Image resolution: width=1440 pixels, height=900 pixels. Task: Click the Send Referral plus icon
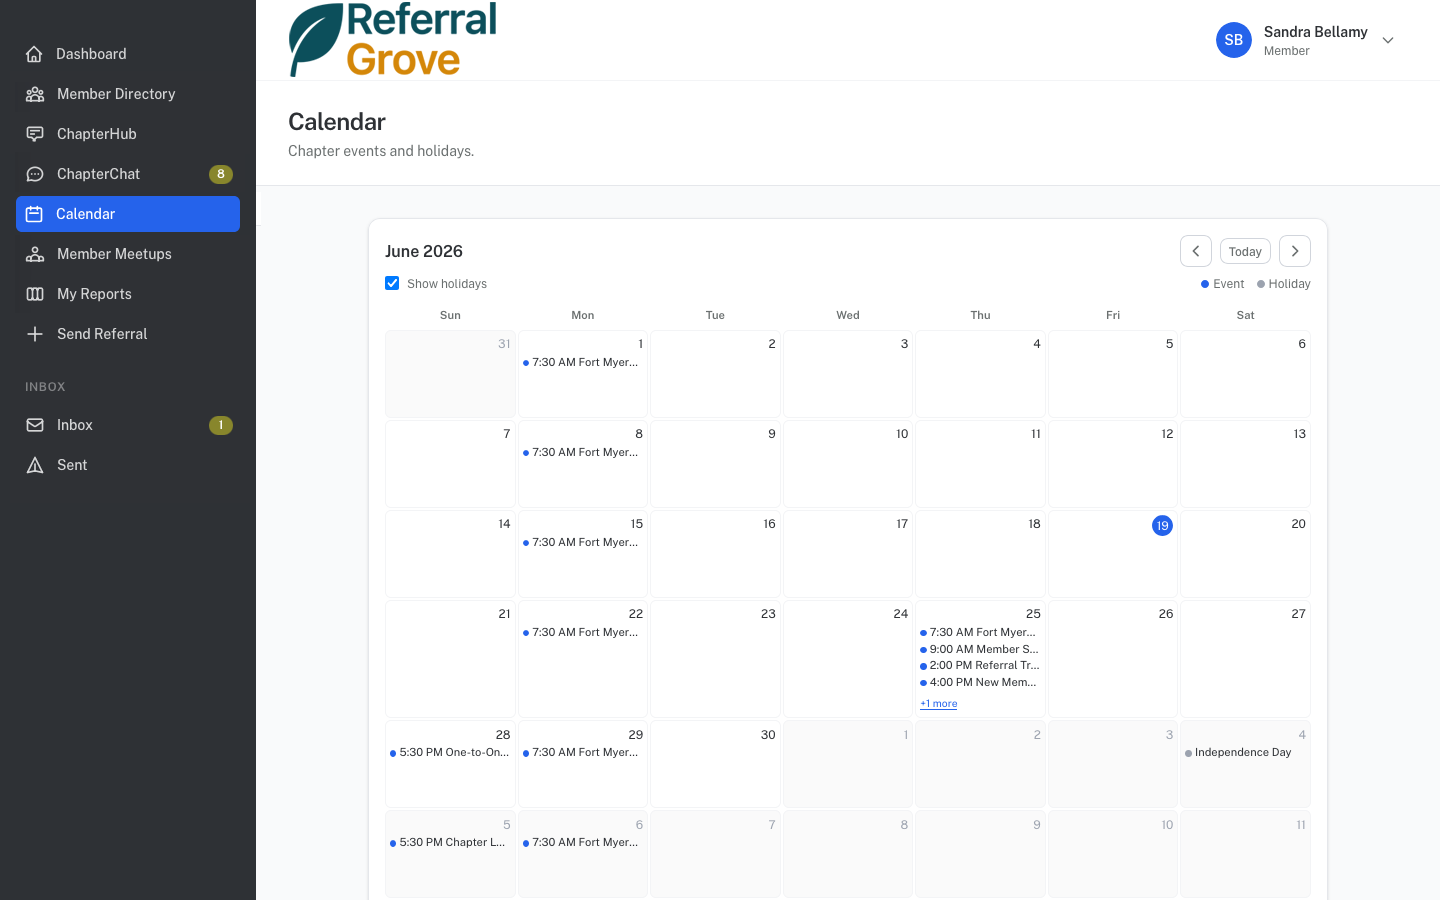click(35, 334)
